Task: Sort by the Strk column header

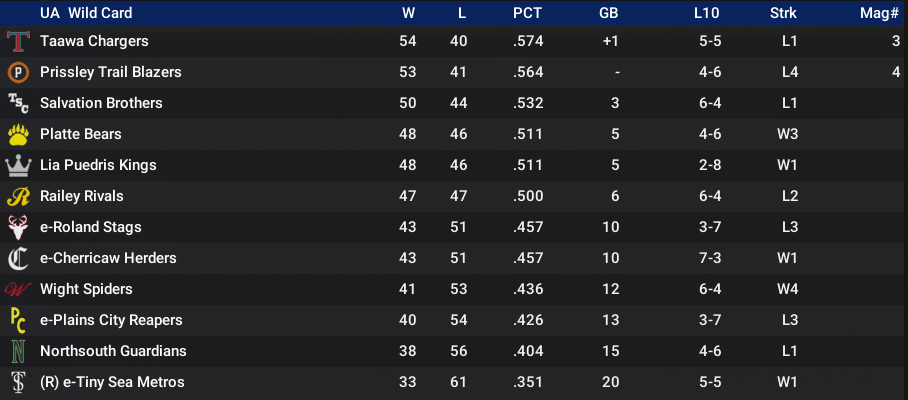Action: click(783, 13)
